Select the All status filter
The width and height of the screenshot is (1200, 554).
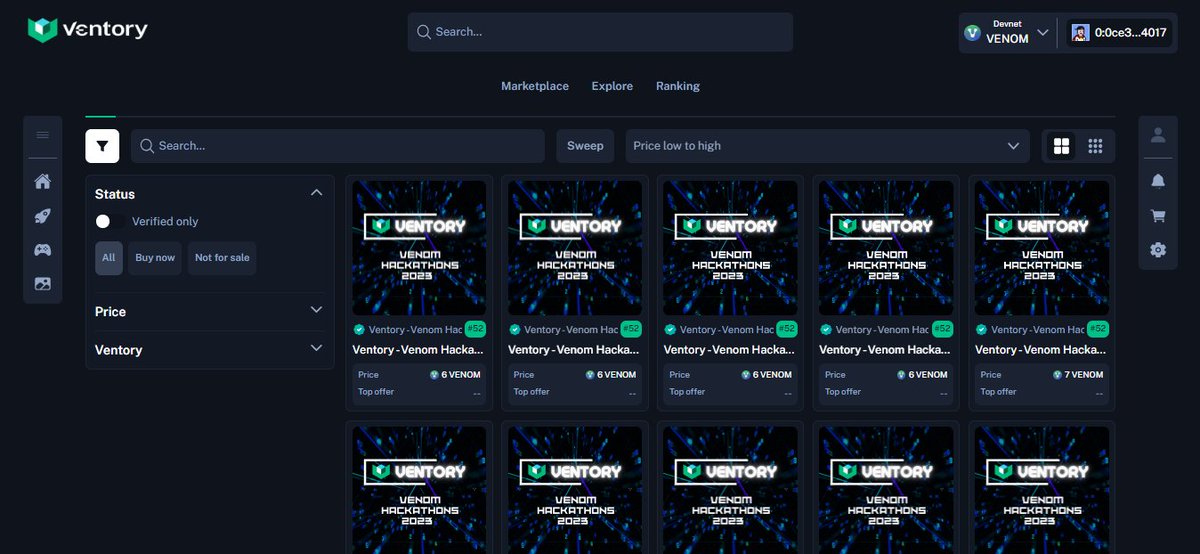109,258
